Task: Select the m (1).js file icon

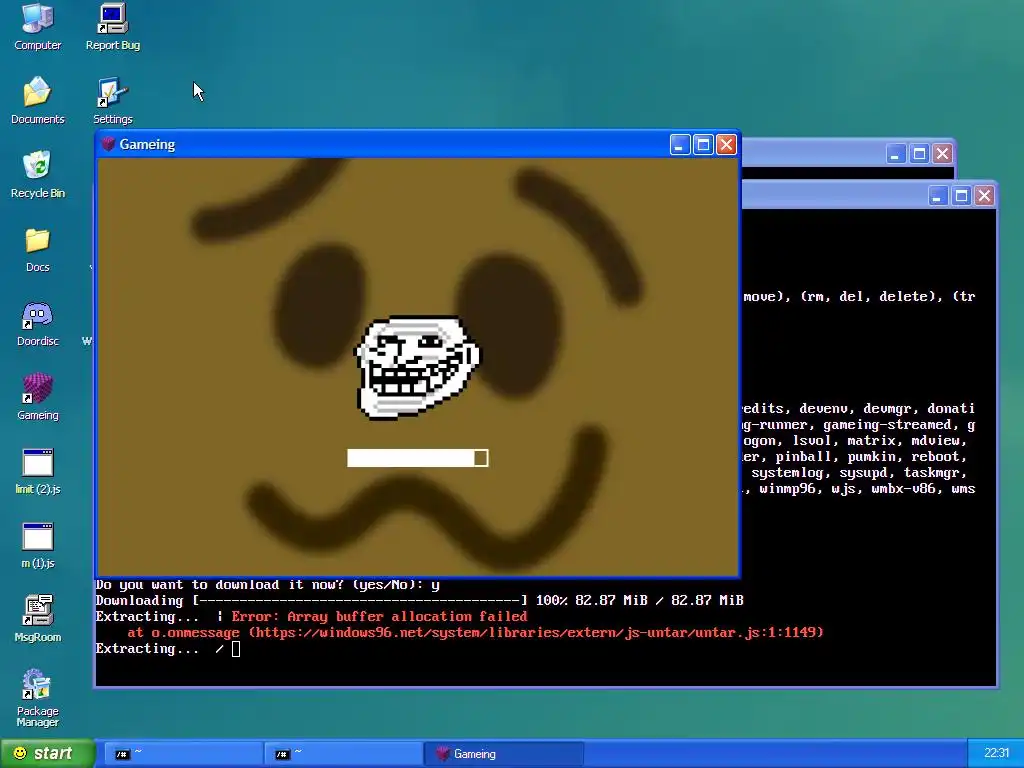Action: pos(37,545)
